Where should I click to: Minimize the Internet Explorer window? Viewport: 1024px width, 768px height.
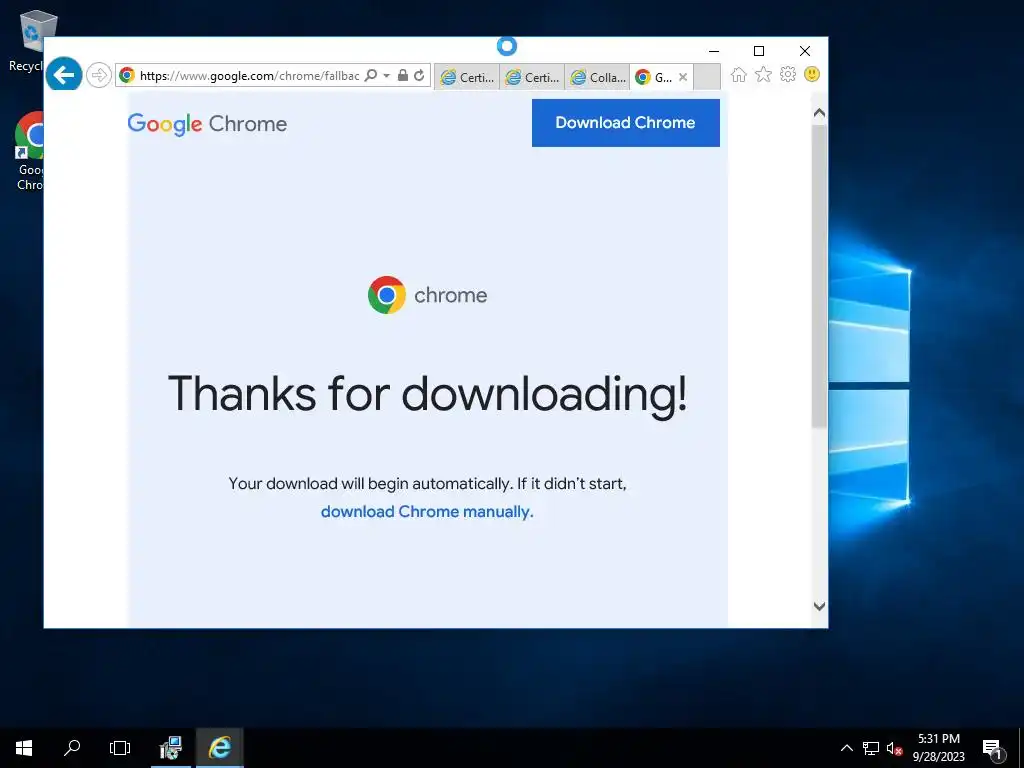[714, 51]
